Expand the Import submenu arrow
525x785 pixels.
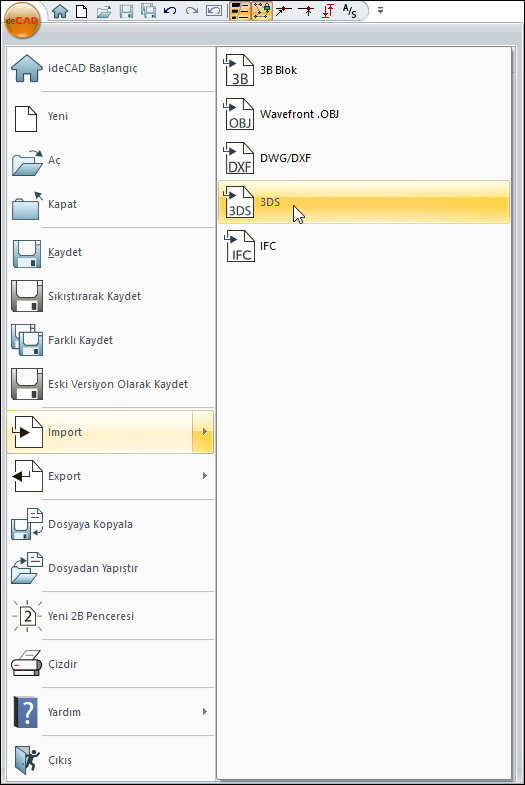pos(203,432)
